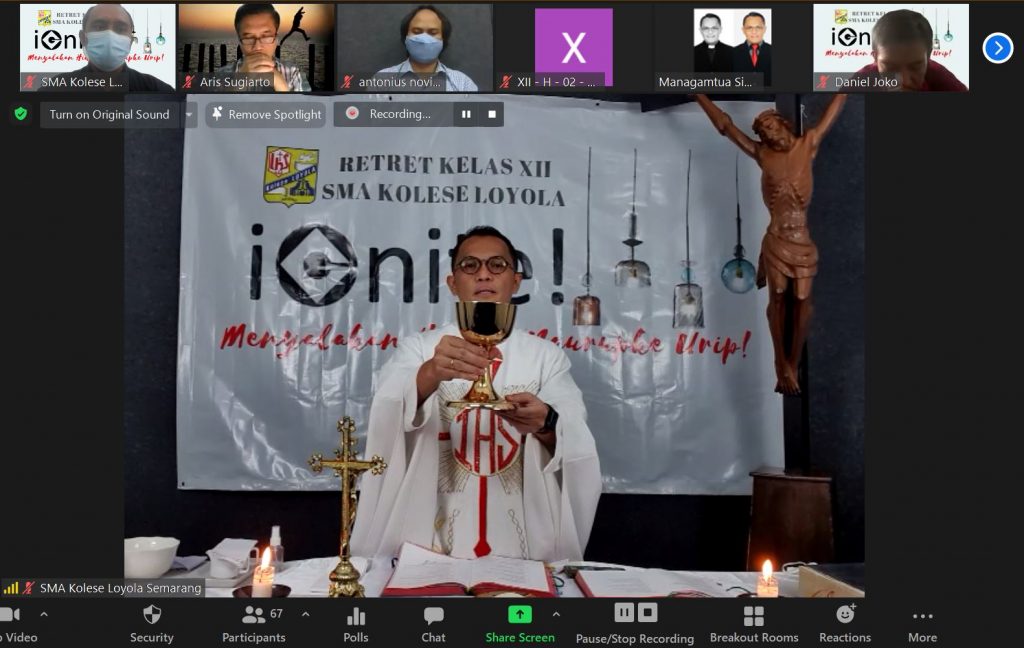Click muted mic icon on Daniel Joko
1024x648 pixels.
coord(823,82)
